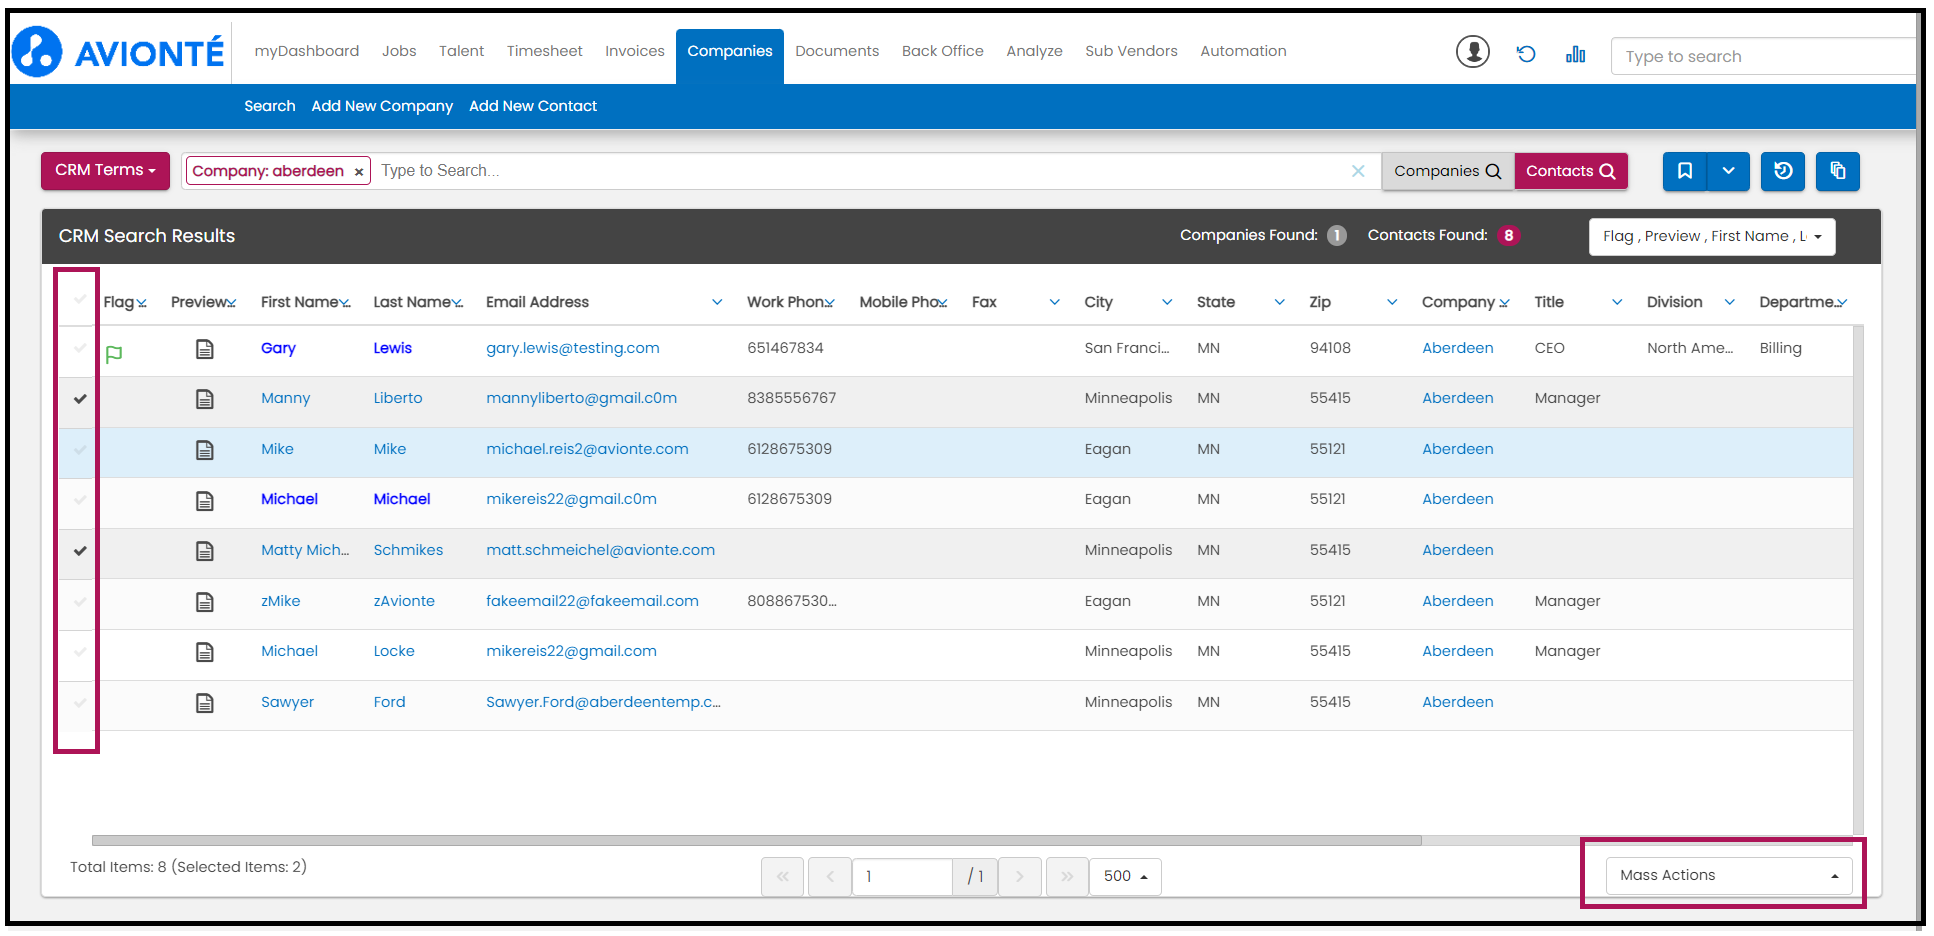The height and width of the screenshot is (936, 1934).
Task: Open the Add New Company menu item
Action: (x=382, y=106)
